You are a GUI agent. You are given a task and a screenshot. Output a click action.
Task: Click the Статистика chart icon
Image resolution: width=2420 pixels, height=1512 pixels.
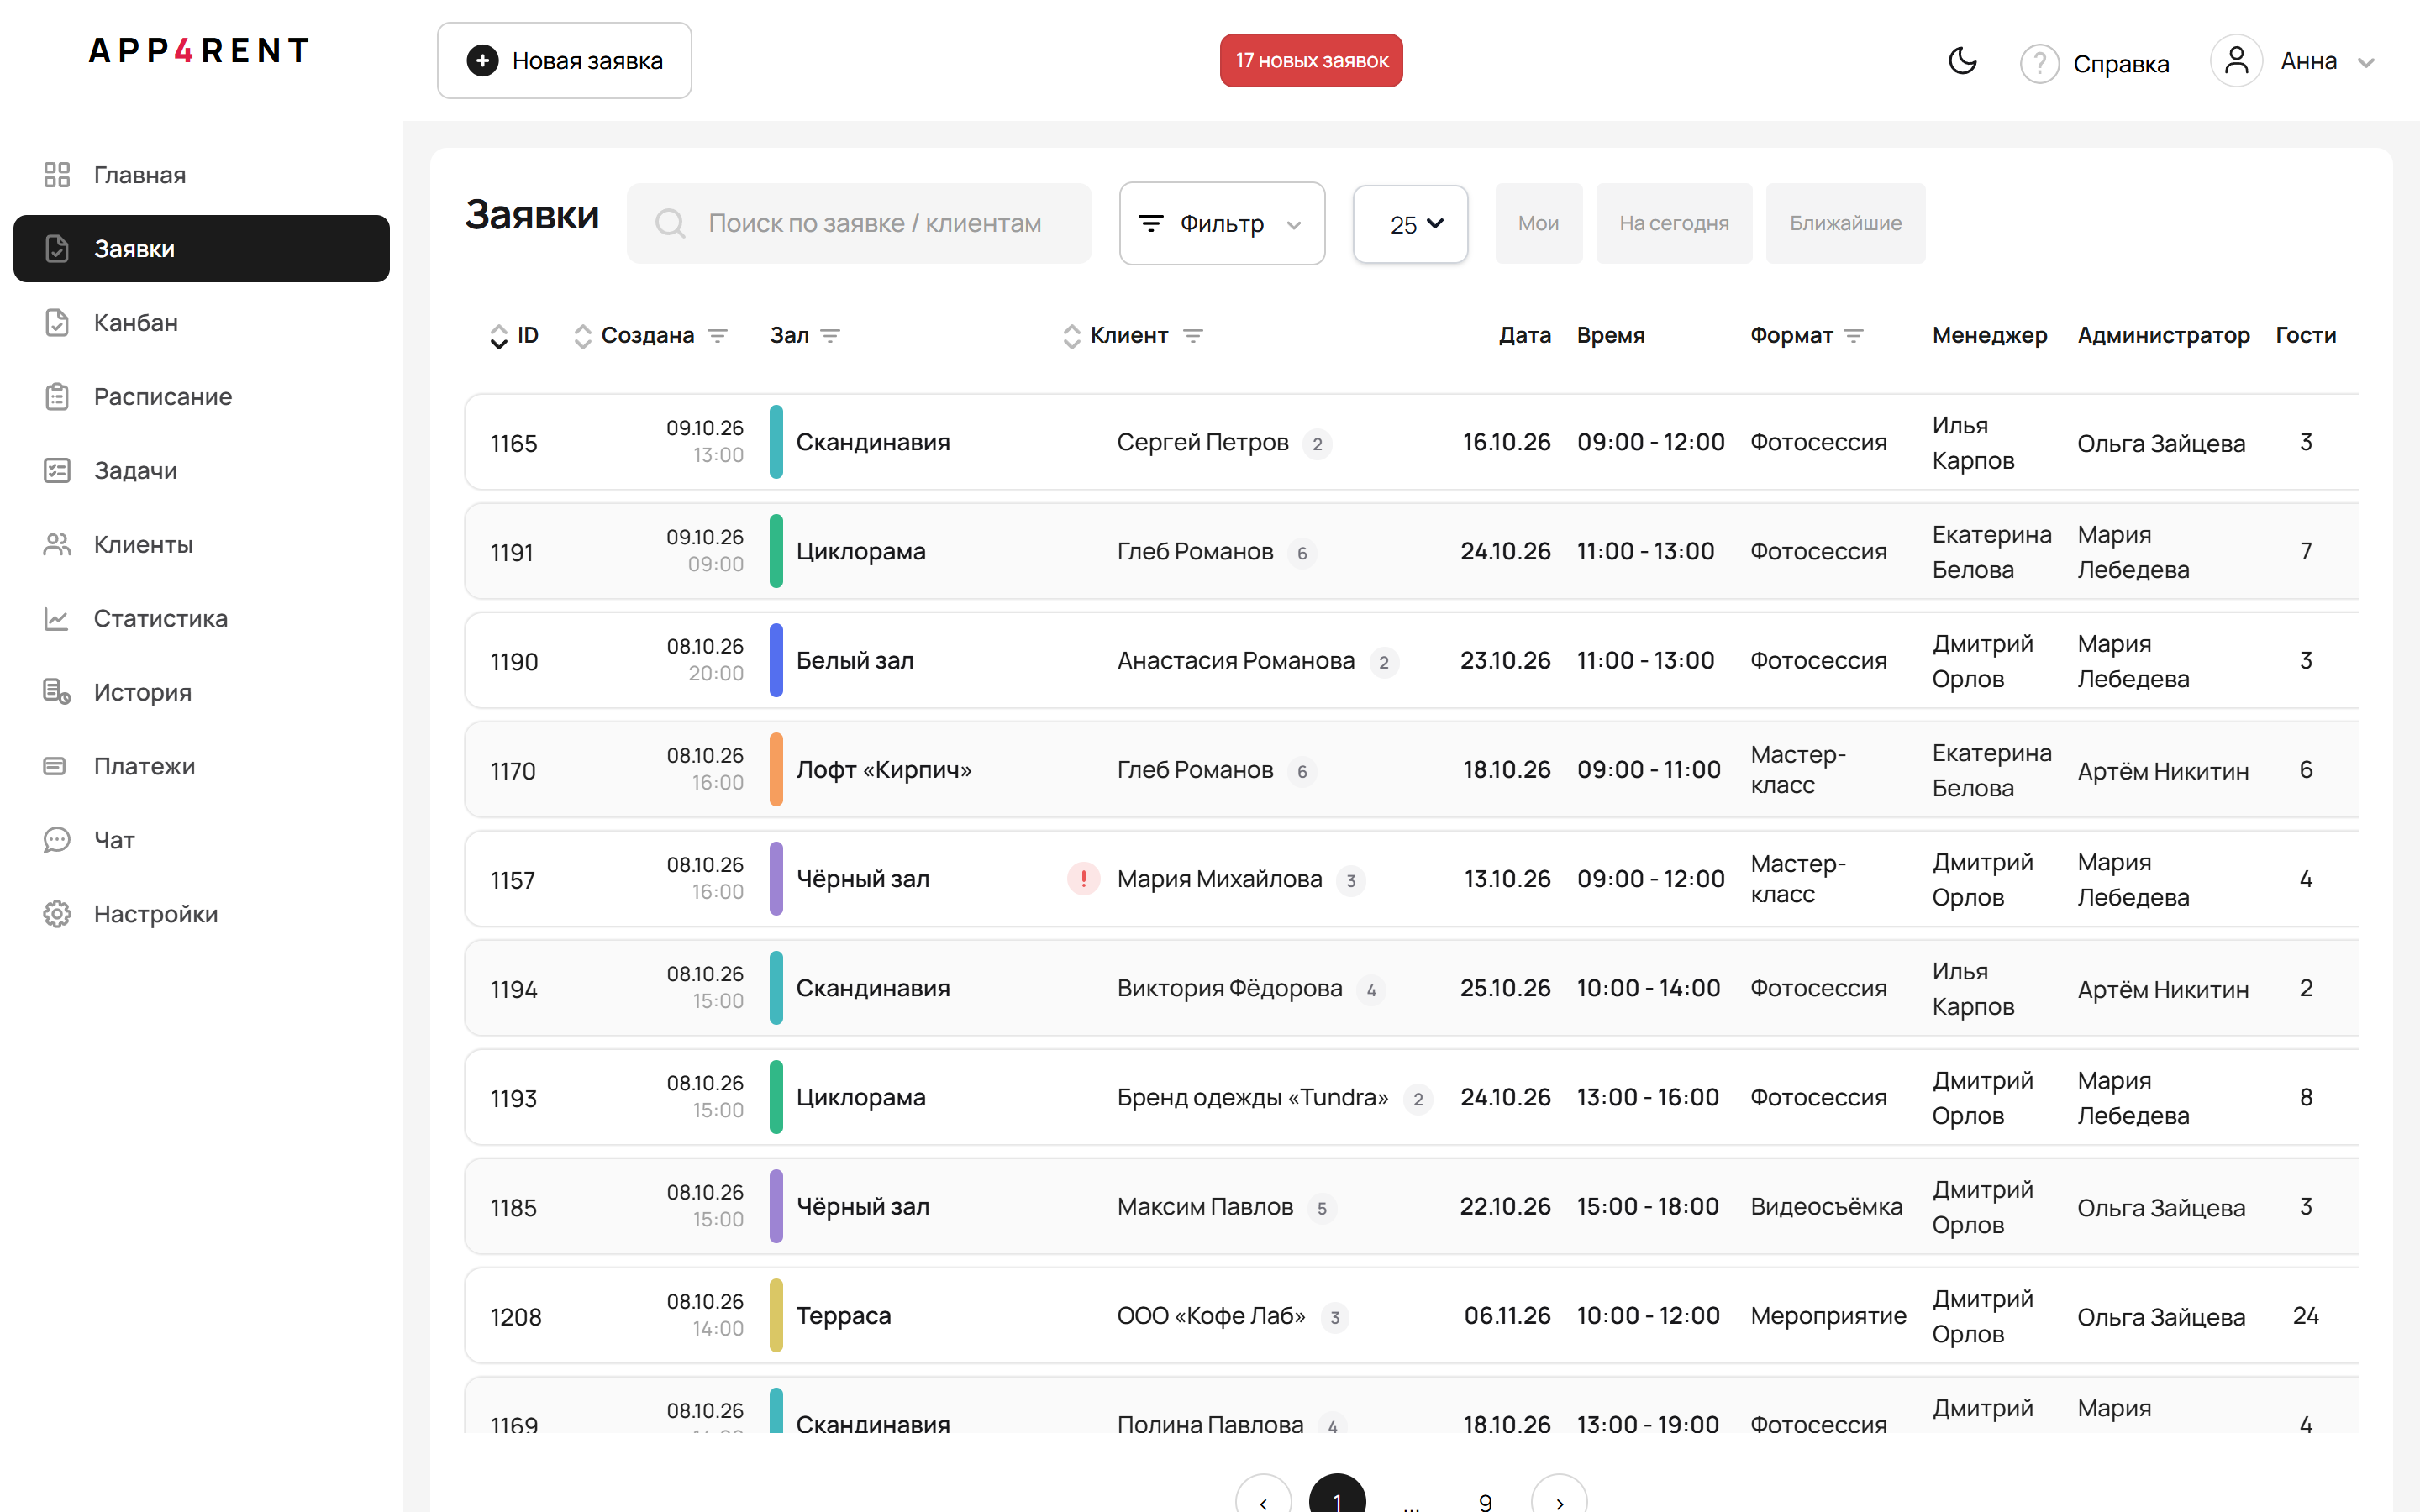[x=57, y=618]
